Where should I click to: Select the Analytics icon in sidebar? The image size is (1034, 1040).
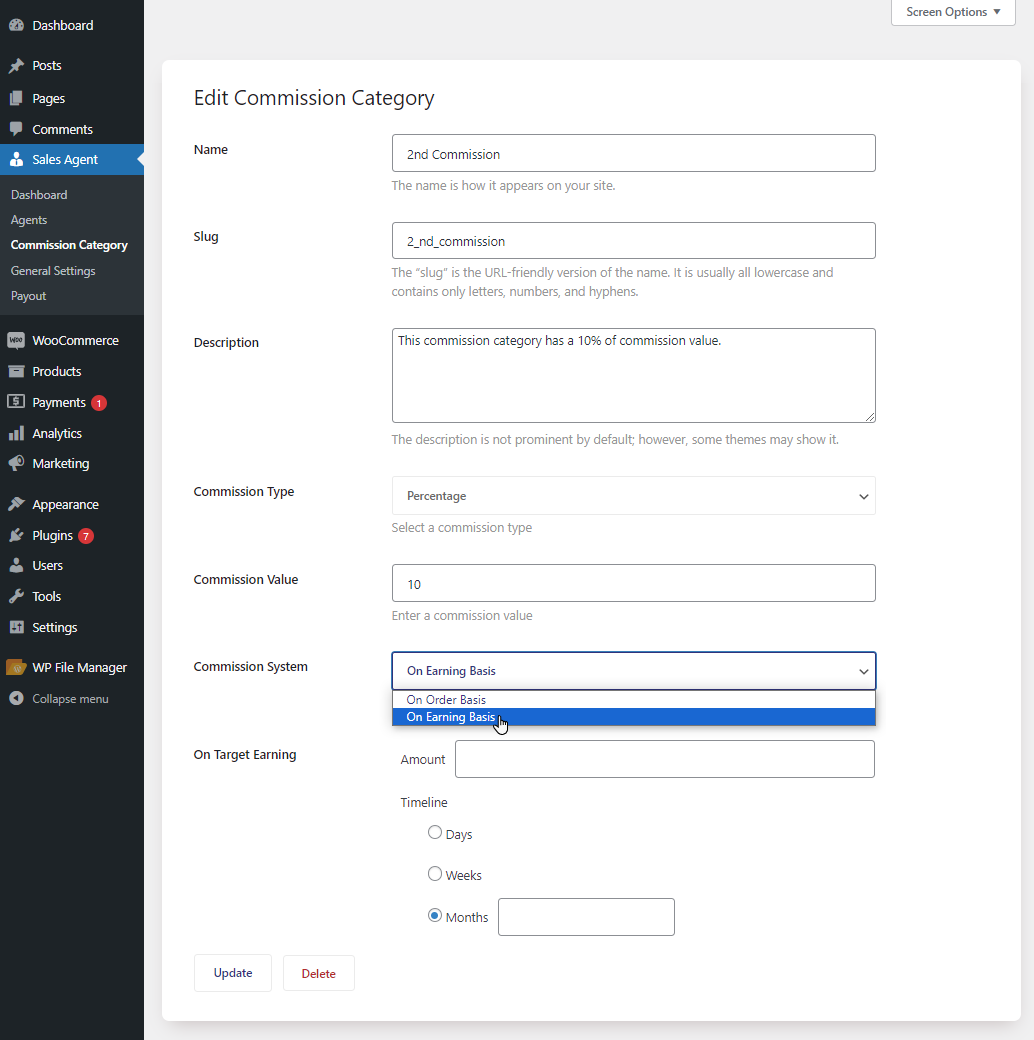18,433
